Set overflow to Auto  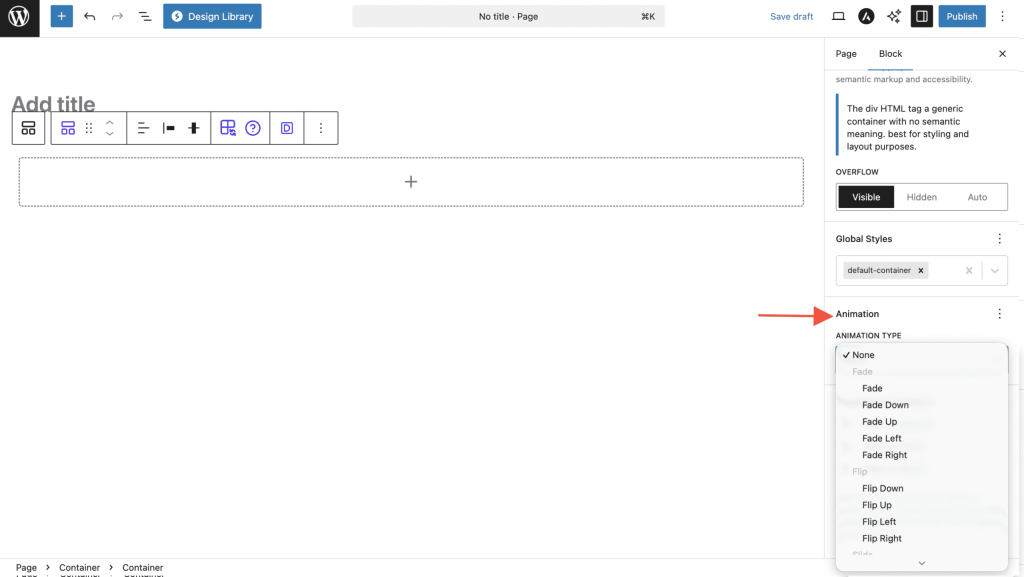977,197
